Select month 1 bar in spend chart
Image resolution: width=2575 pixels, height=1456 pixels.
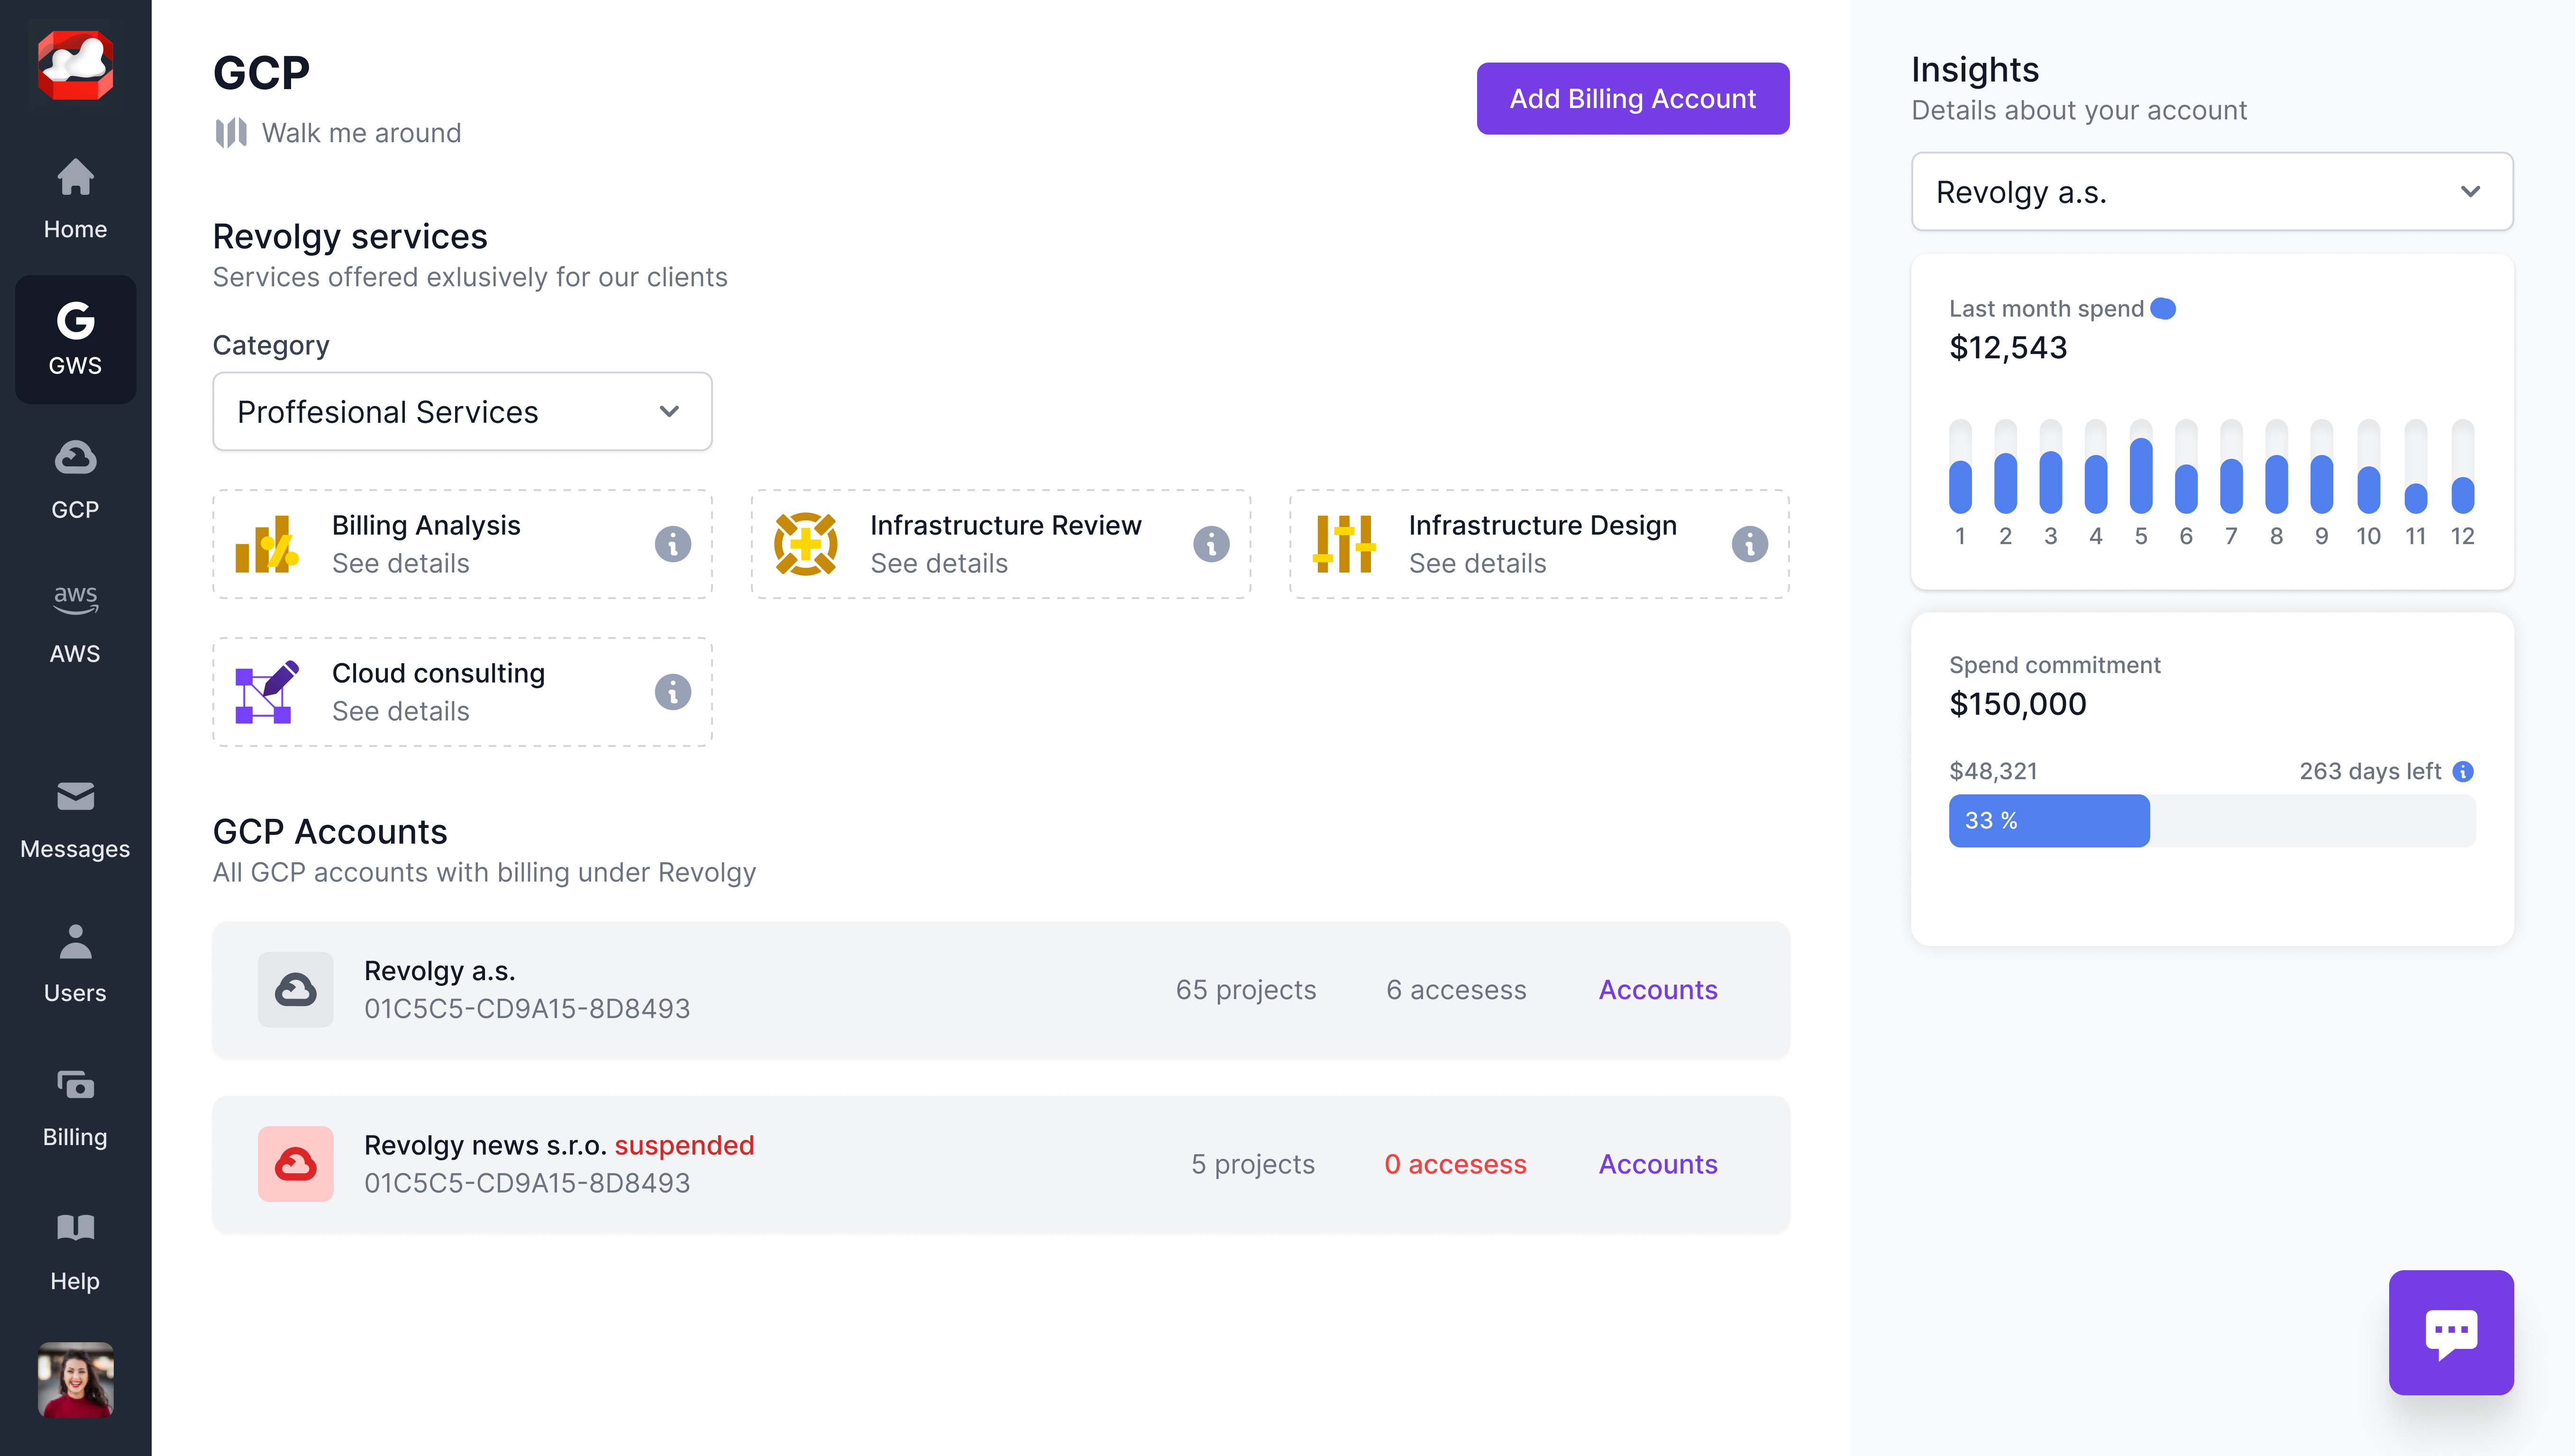1960,466
